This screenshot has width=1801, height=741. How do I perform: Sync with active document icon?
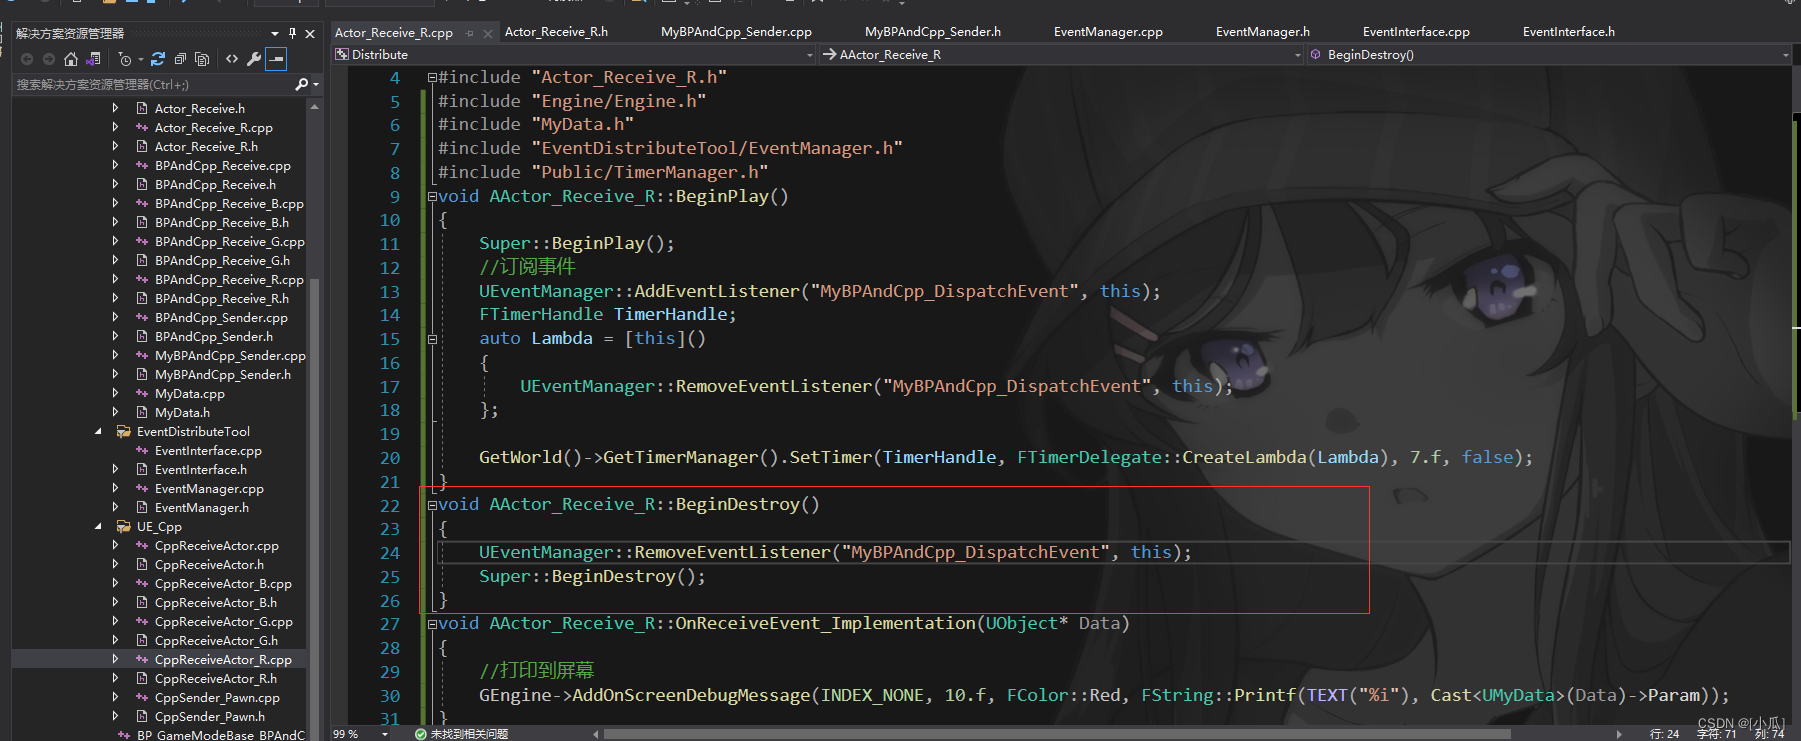[158, 59]
